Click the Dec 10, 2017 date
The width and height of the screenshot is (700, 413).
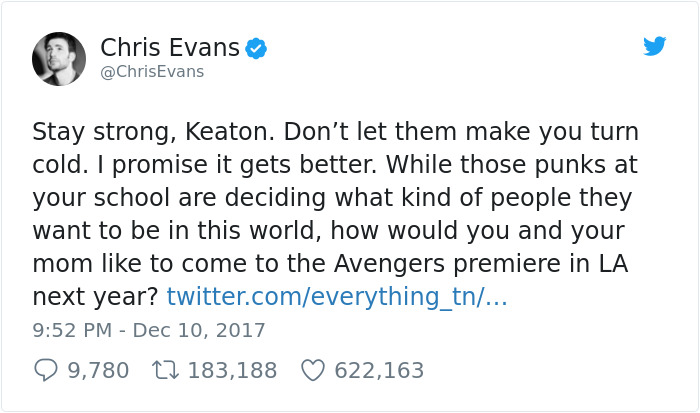tap(201, 330)
